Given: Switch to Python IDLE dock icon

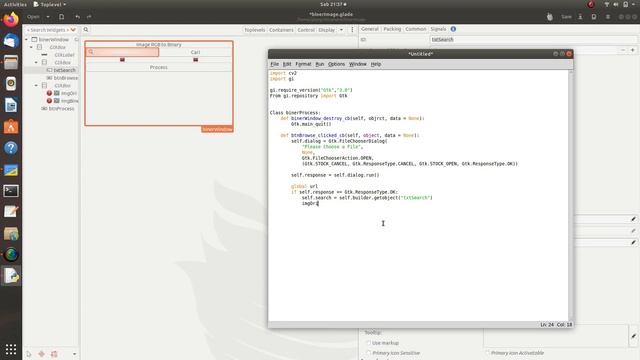Looking at the screenshot, I should pos(11,276).
